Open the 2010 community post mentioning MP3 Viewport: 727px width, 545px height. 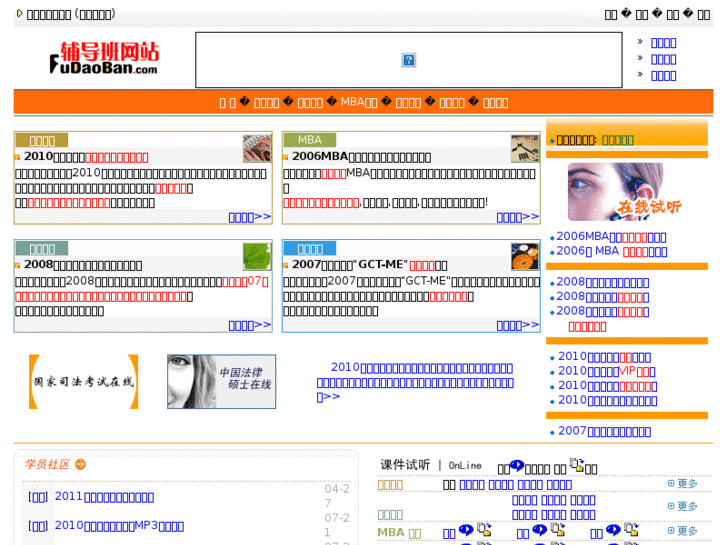point(119,526)
